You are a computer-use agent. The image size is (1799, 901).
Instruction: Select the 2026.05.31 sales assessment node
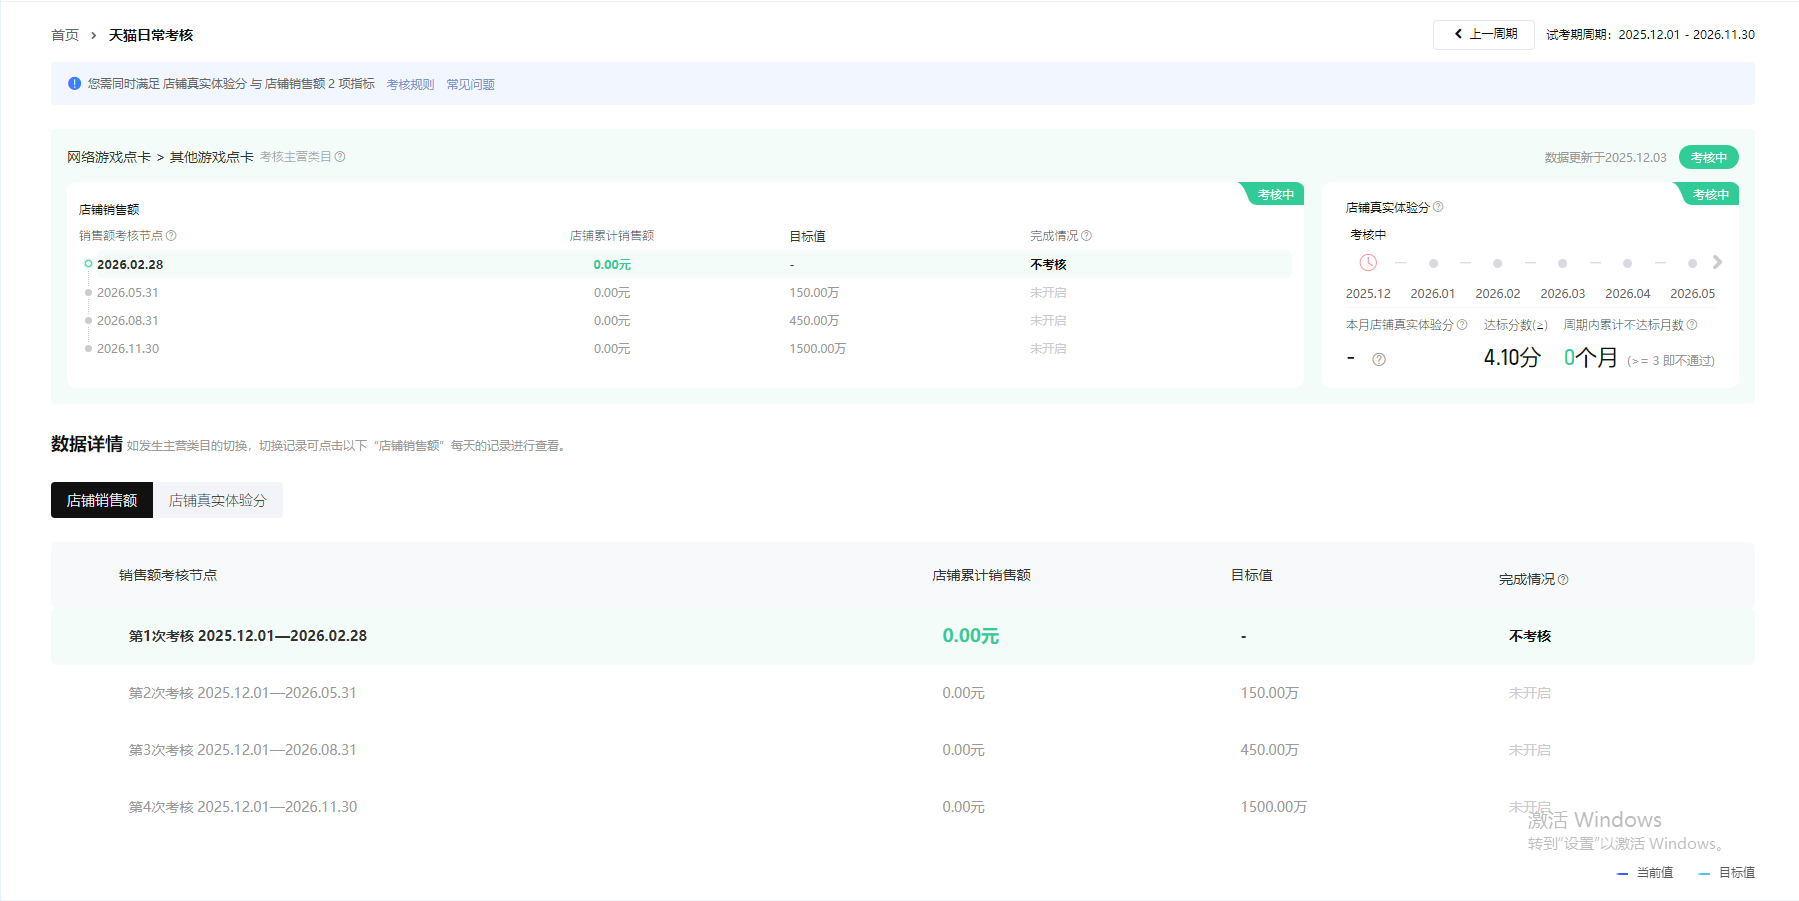coord(127,293)
